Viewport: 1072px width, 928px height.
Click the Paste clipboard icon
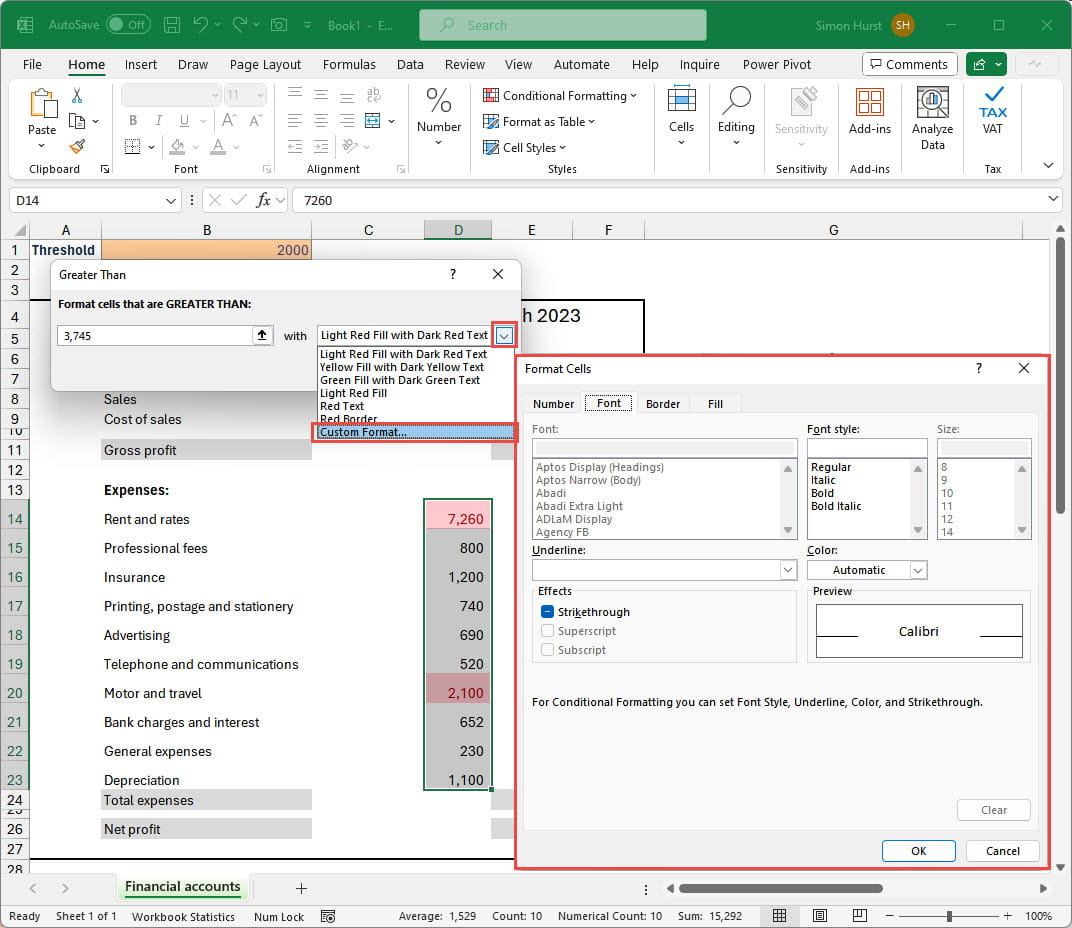pos(42,104)
